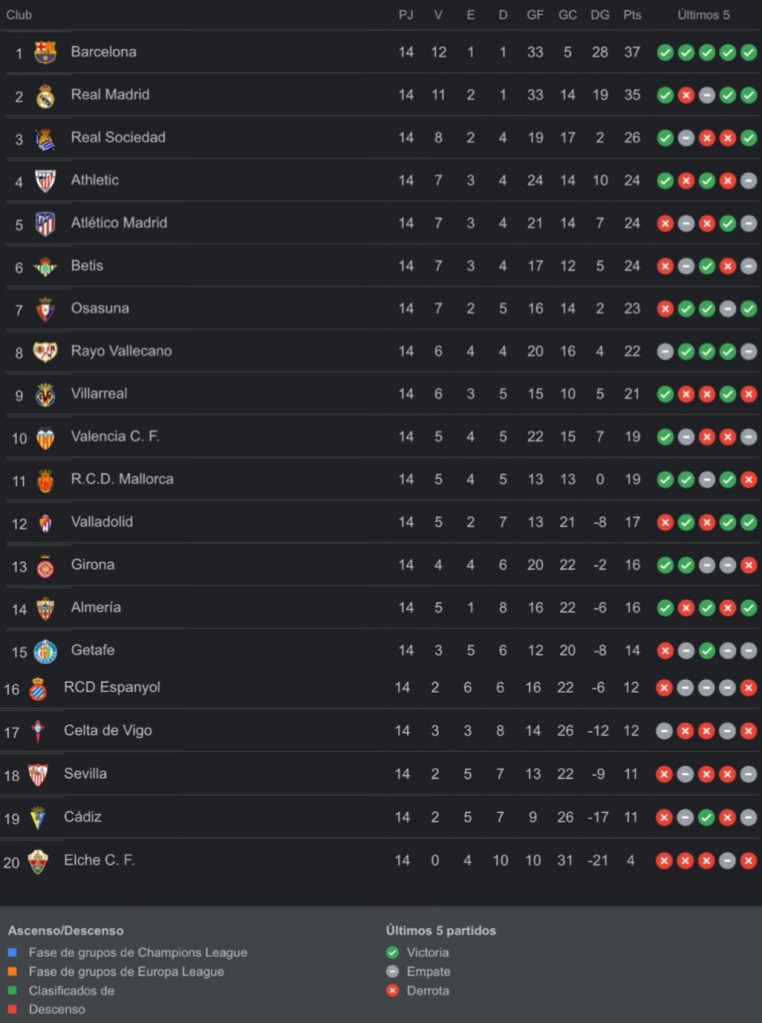The width and height of the screenshot is (762, 1023).
Task: Open the Real Sociedad team link
Action: pyautogui.click(x=118, y=137)
